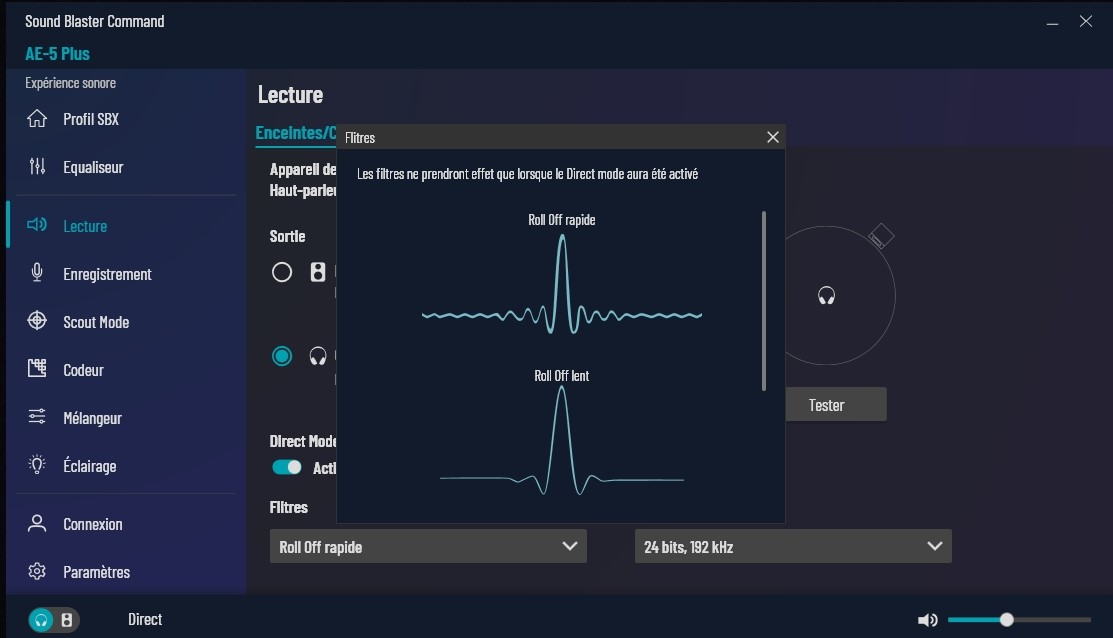Viewport: 1113px width, 638px height.
Task: Click the Direct mode filter notice text
Action: coord(527,174)
